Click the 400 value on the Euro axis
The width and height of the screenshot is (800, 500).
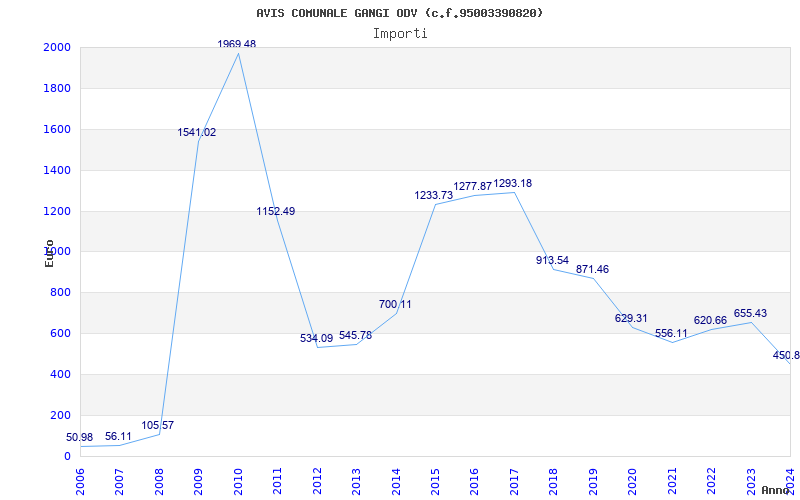coord(60,374)
